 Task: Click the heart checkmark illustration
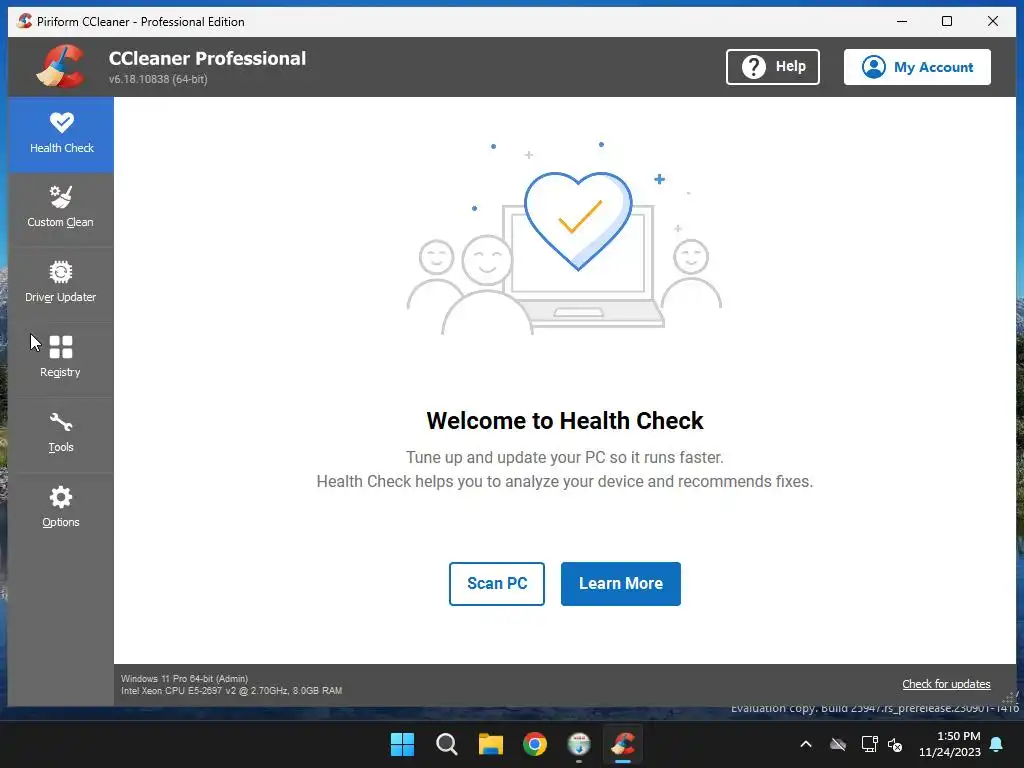coord(578,221)
